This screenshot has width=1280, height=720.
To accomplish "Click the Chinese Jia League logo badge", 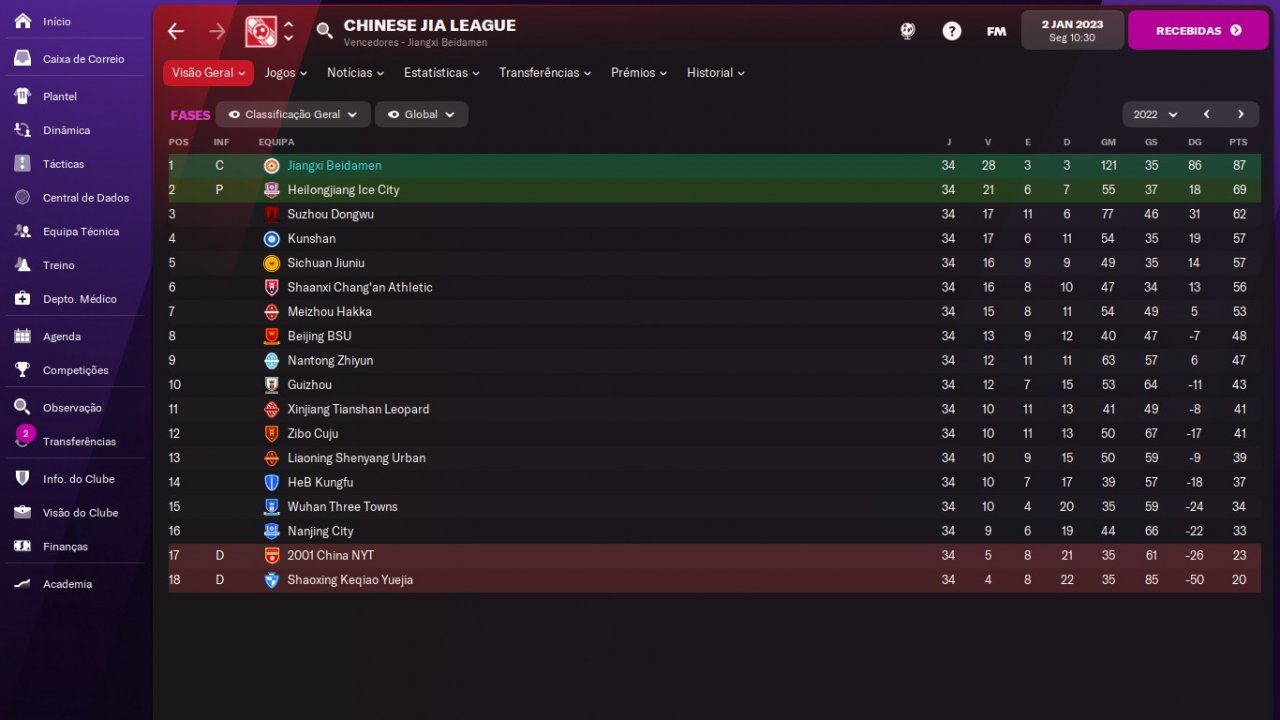I will tap(261, 31).
